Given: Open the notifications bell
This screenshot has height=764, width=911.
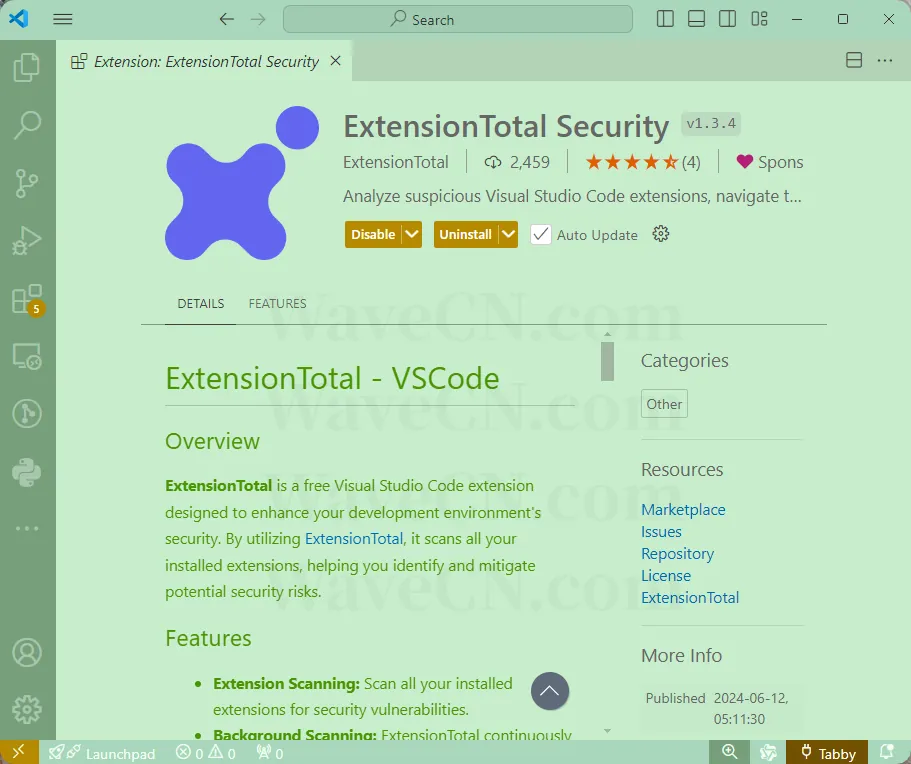Looking at the screenshot, I should pos(887,752).
